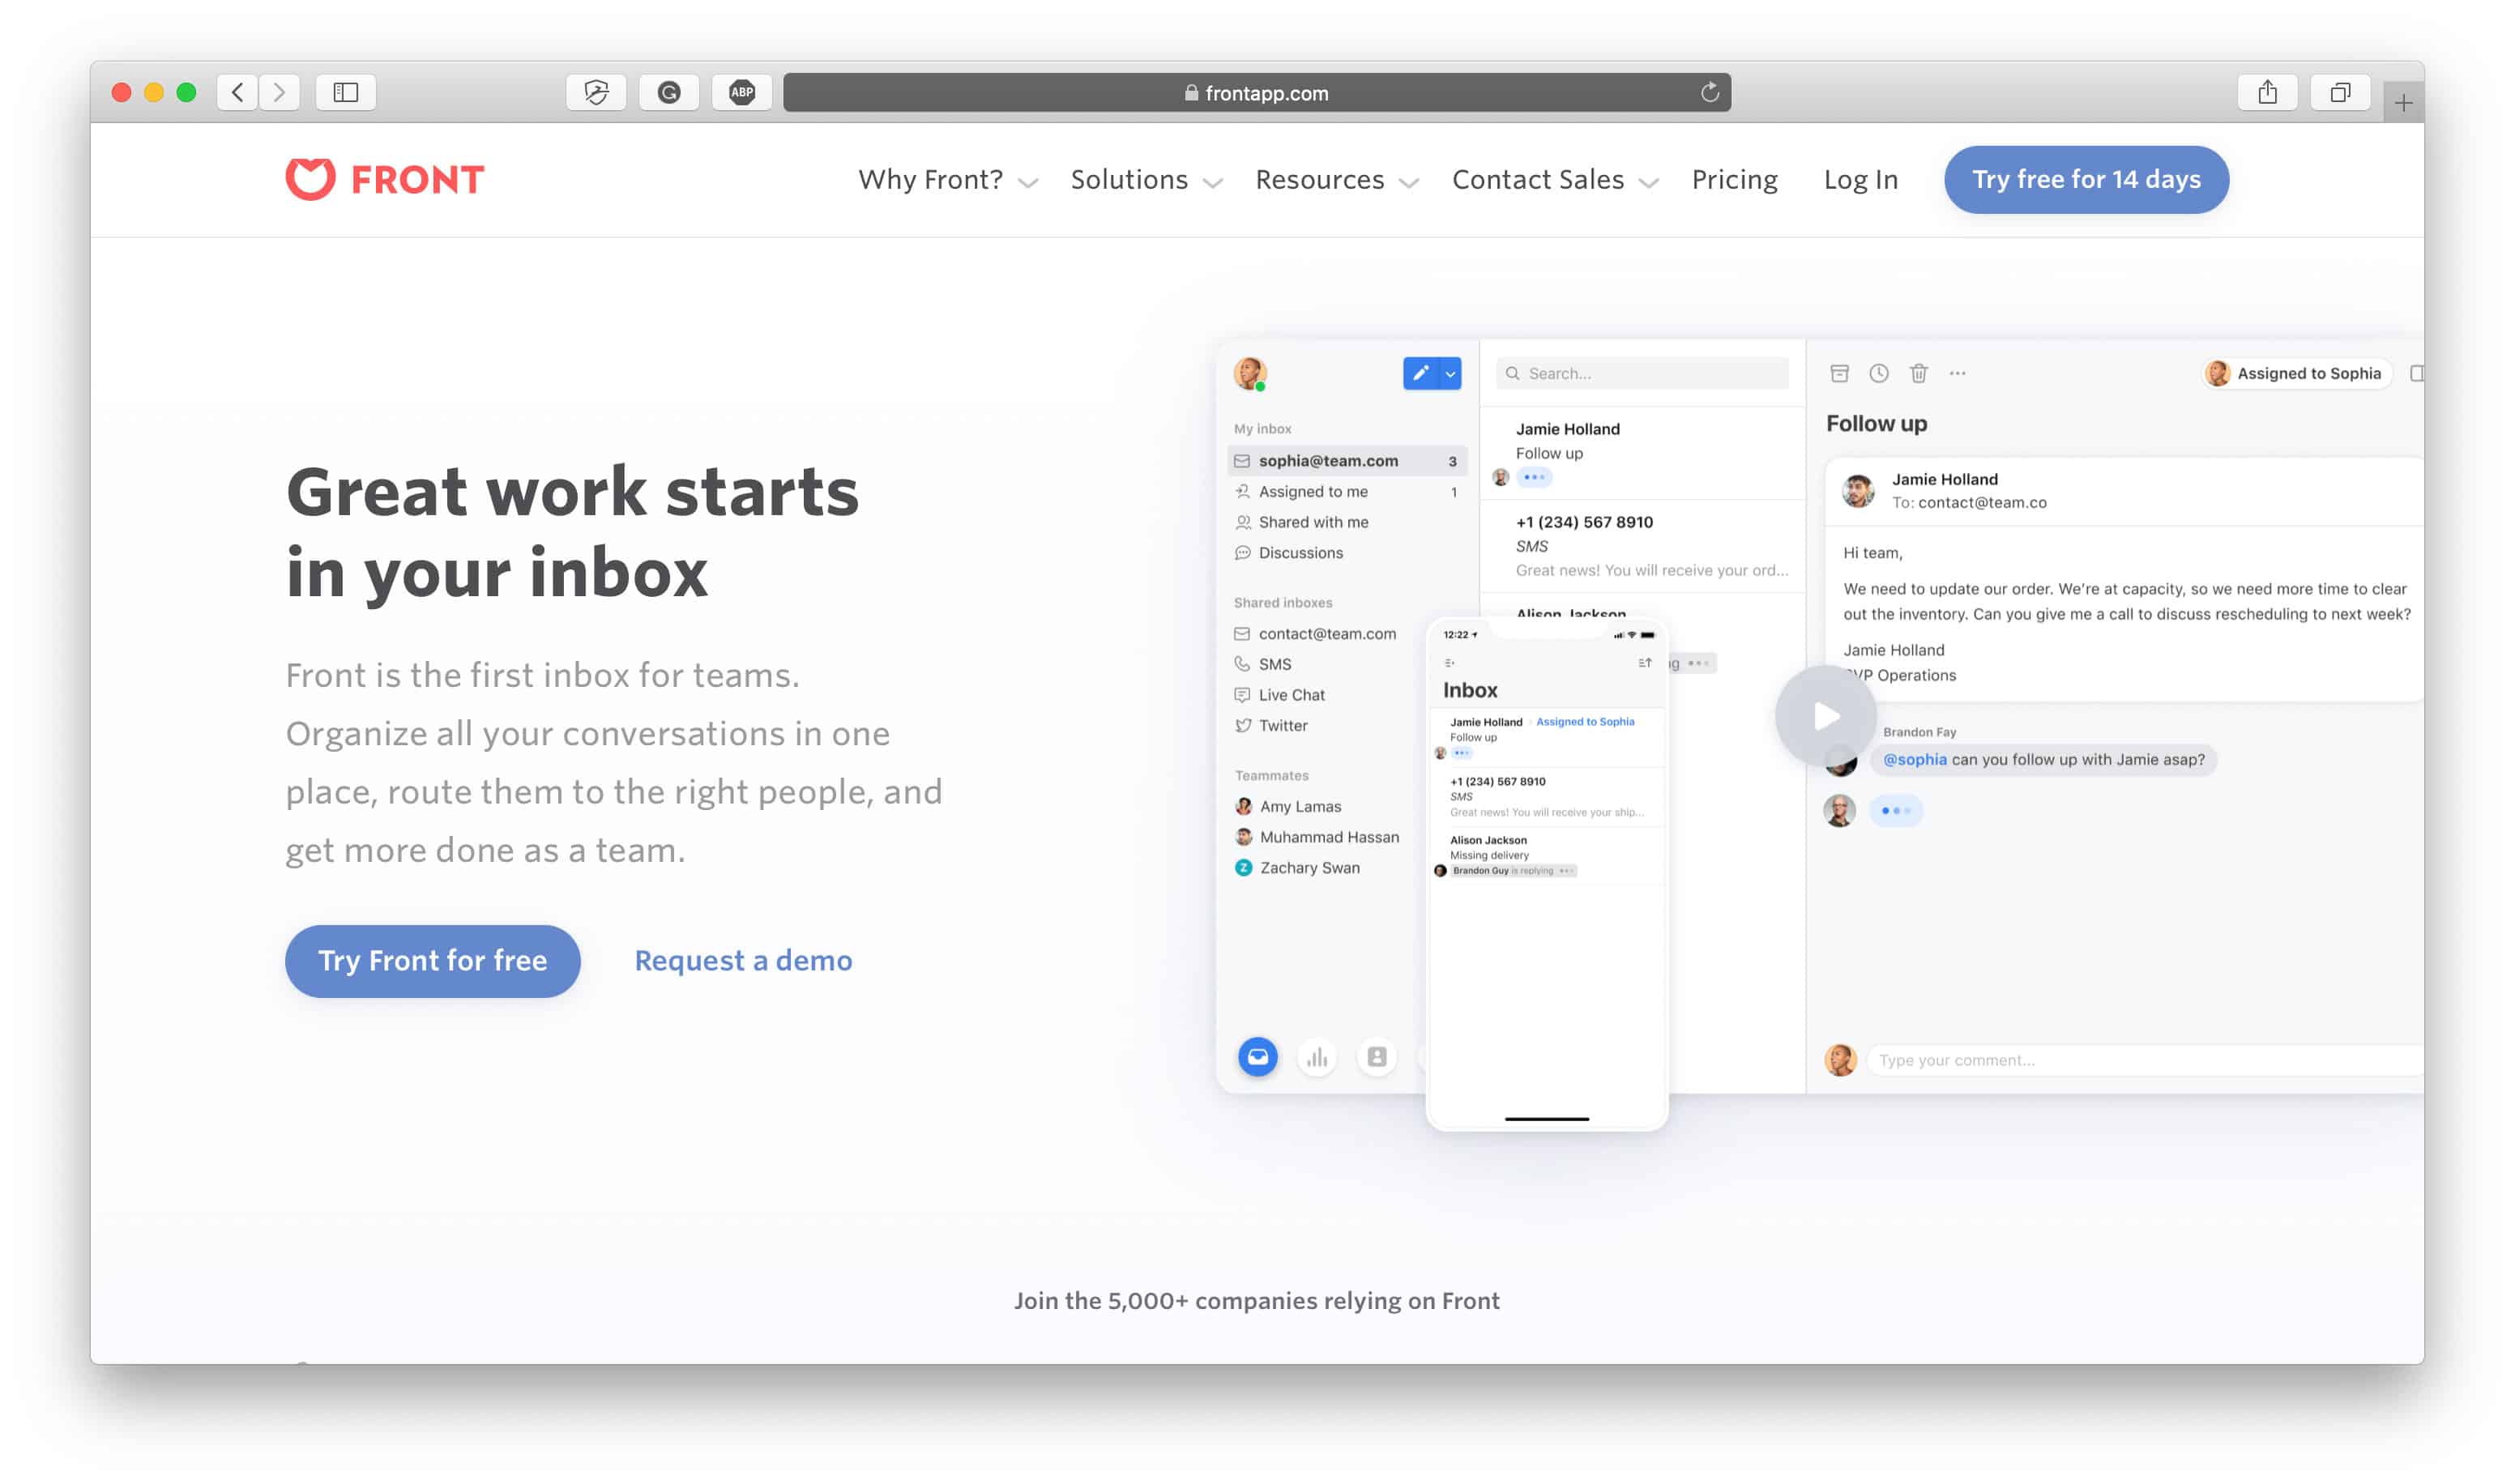The height and width of the screenshot is (1484, 2515).
Task: Click the more options ellipsis icon
Action: [1958, 374]
